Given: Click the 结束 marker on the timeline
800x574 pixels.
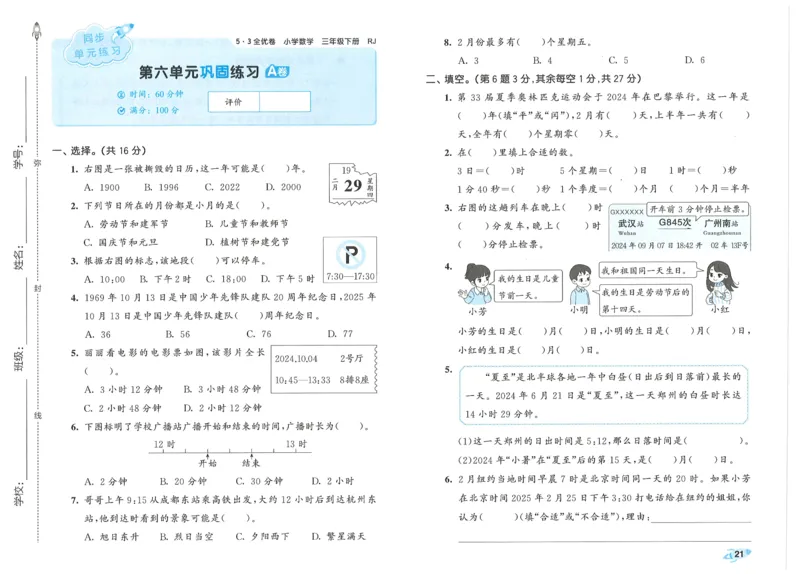Looking at the screenshot, I should 251,463.
